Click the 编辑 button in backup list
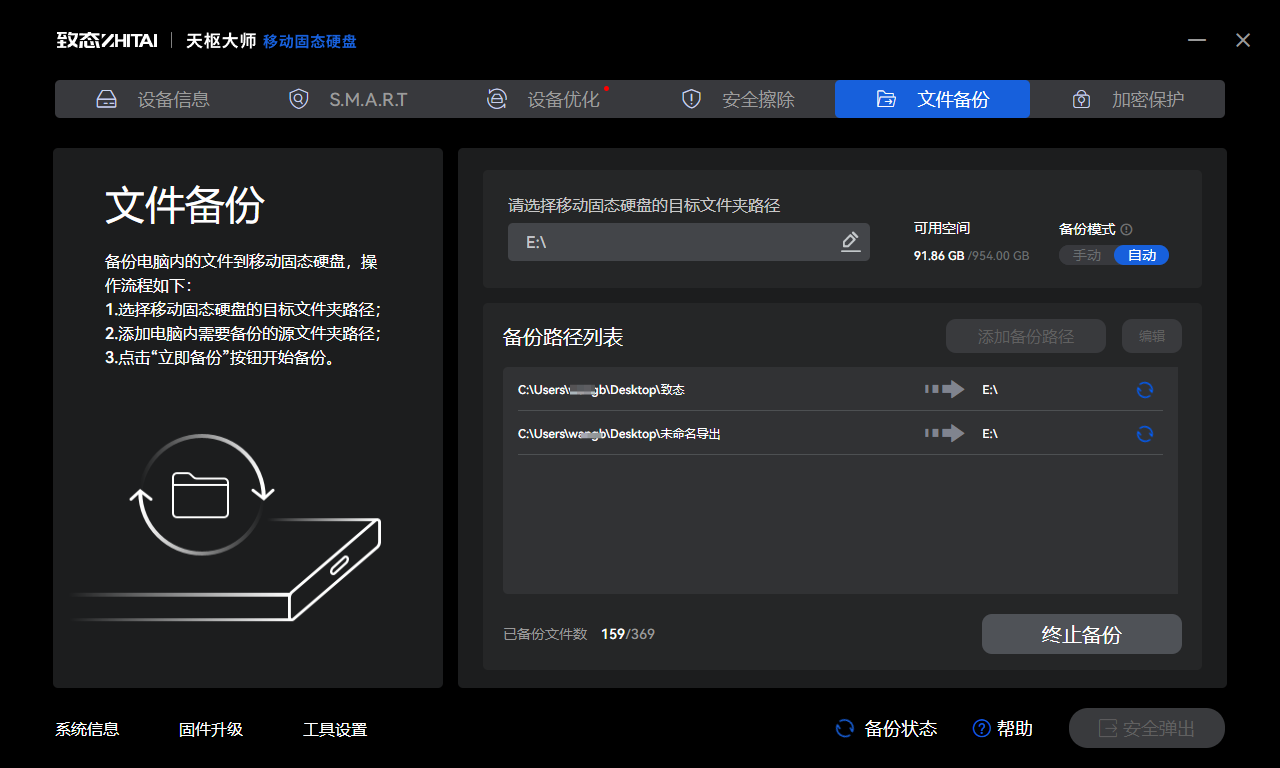Screen dimensions: 1280x768 1152,336
